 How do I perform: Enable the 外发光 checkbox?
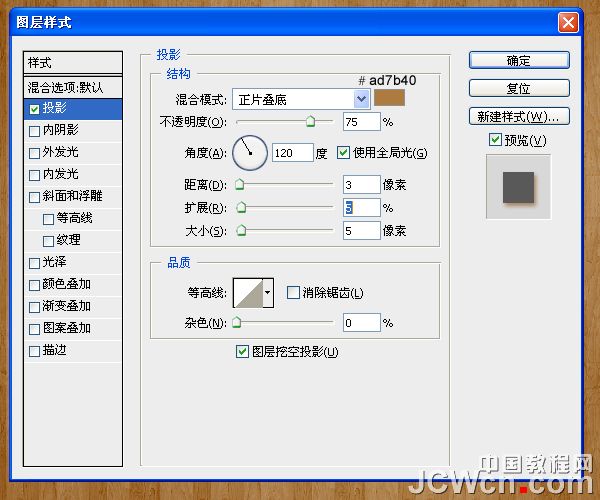point(34,153)
